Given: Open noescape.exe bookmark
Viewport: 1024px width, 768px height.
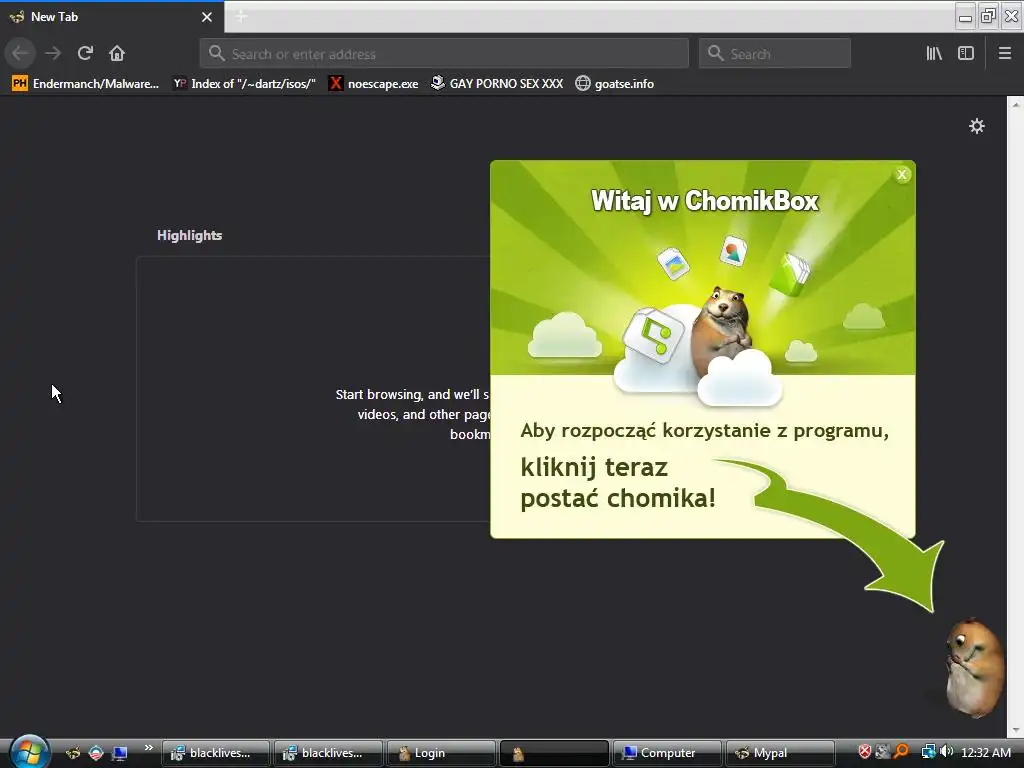Looking at the screenshot, I should (x=374, y=84).
